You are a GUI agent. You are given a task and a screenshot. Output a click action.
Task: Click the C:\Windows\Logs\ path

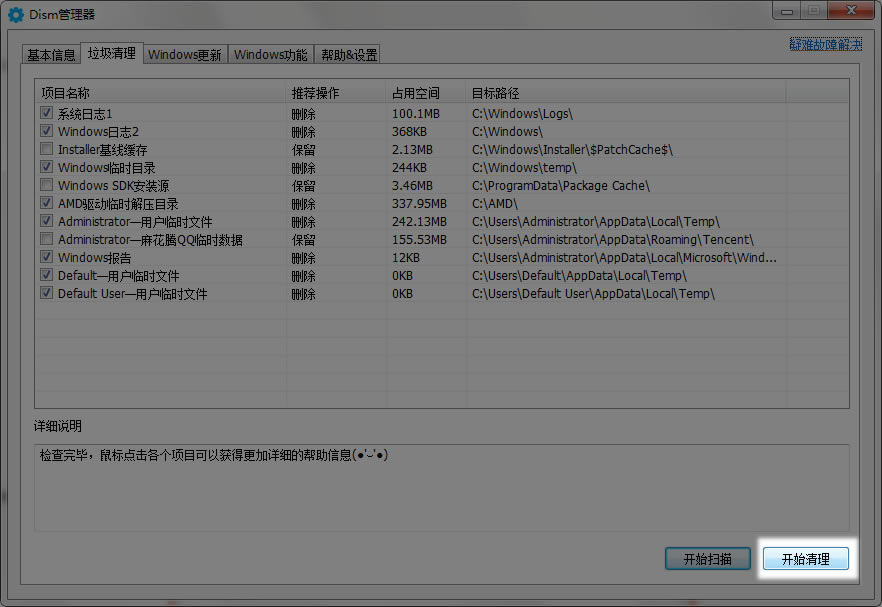coord(522,114)
